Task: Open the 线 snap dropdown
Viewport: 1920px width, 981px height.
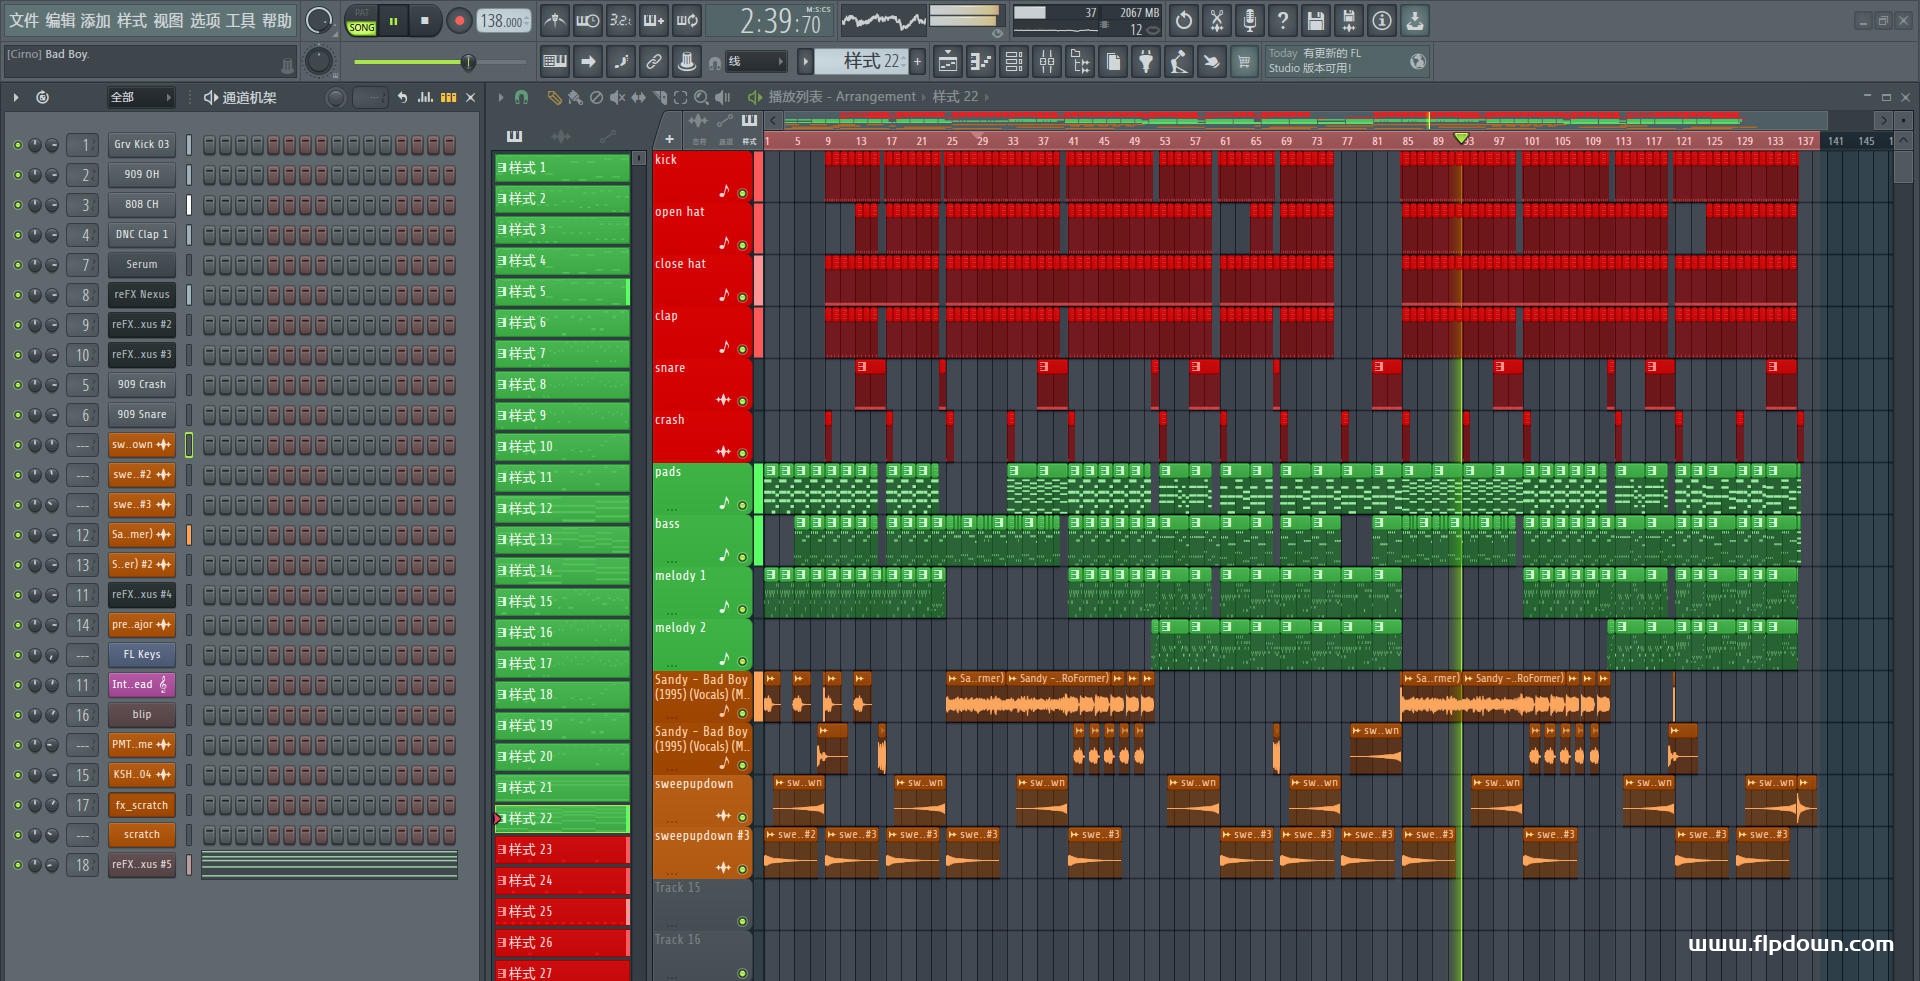Action: (755, 62)
